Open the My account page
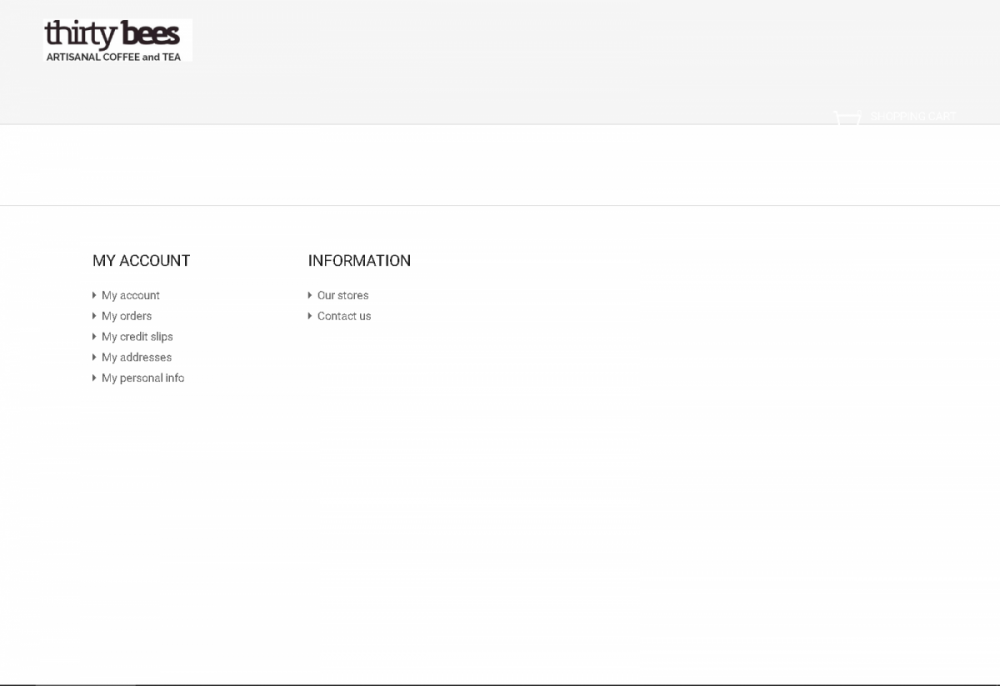The image size is (1000, 686). (x=129, y=295)
